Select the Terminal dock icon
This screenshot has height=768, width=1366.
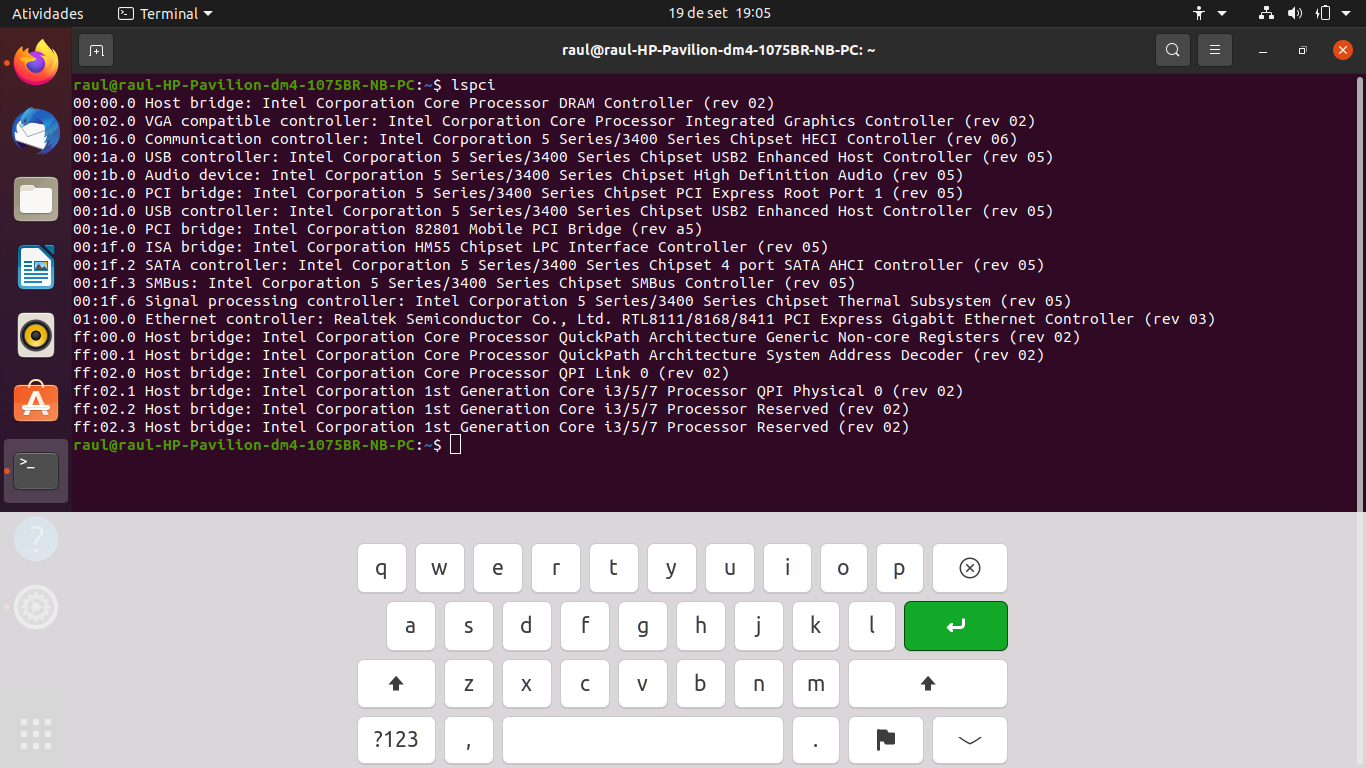(36, 470)
